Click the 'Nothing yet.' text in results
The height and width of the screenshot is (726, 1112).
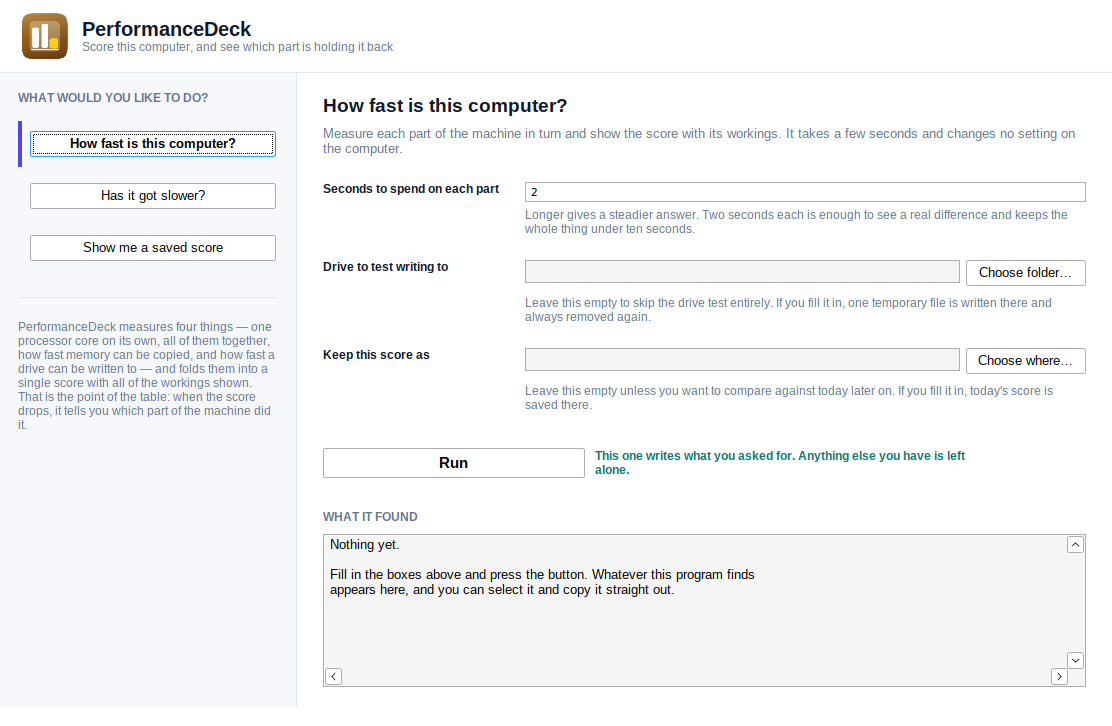[365, 544]
